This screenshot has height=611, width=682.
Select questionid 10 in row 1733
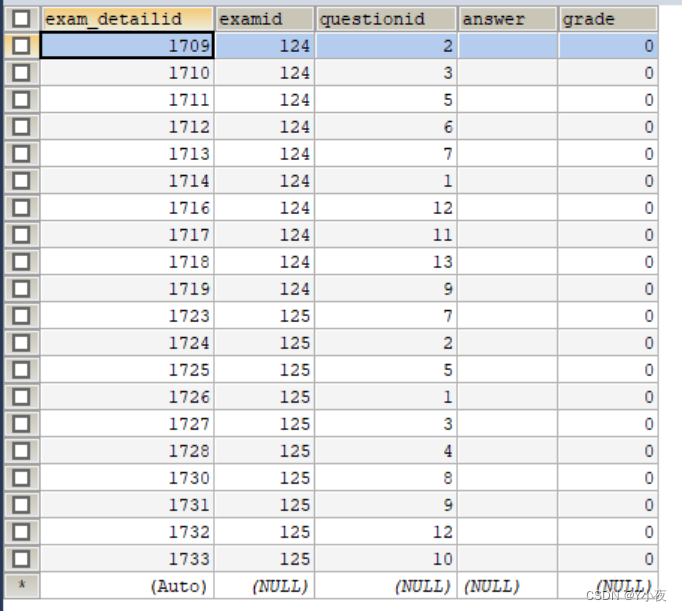[386, 559]
